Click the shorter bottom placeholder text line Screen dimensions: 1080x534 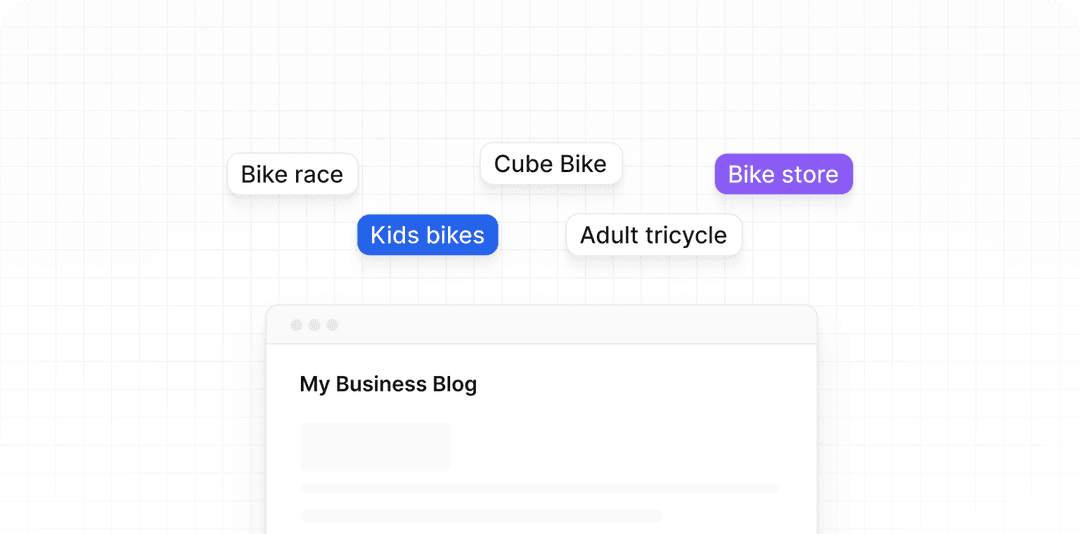coord(481,516)
